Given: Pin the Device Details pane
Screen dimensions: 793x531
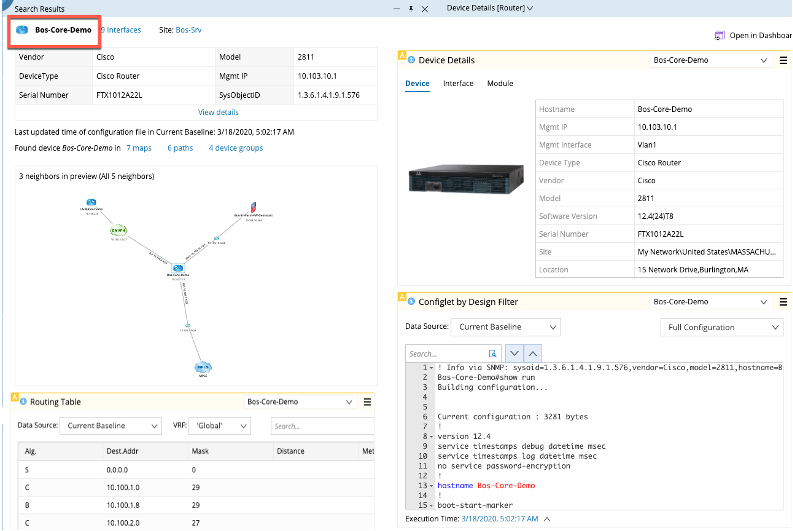Looking at the screenshot, I should coord(411,7).
